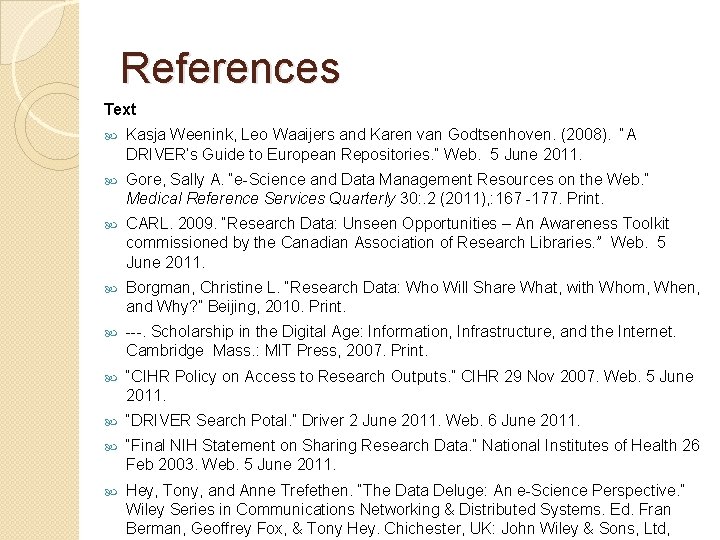
Task: Click the bullet icon beside Borgman, Christine L.
Action: (111, 289)
